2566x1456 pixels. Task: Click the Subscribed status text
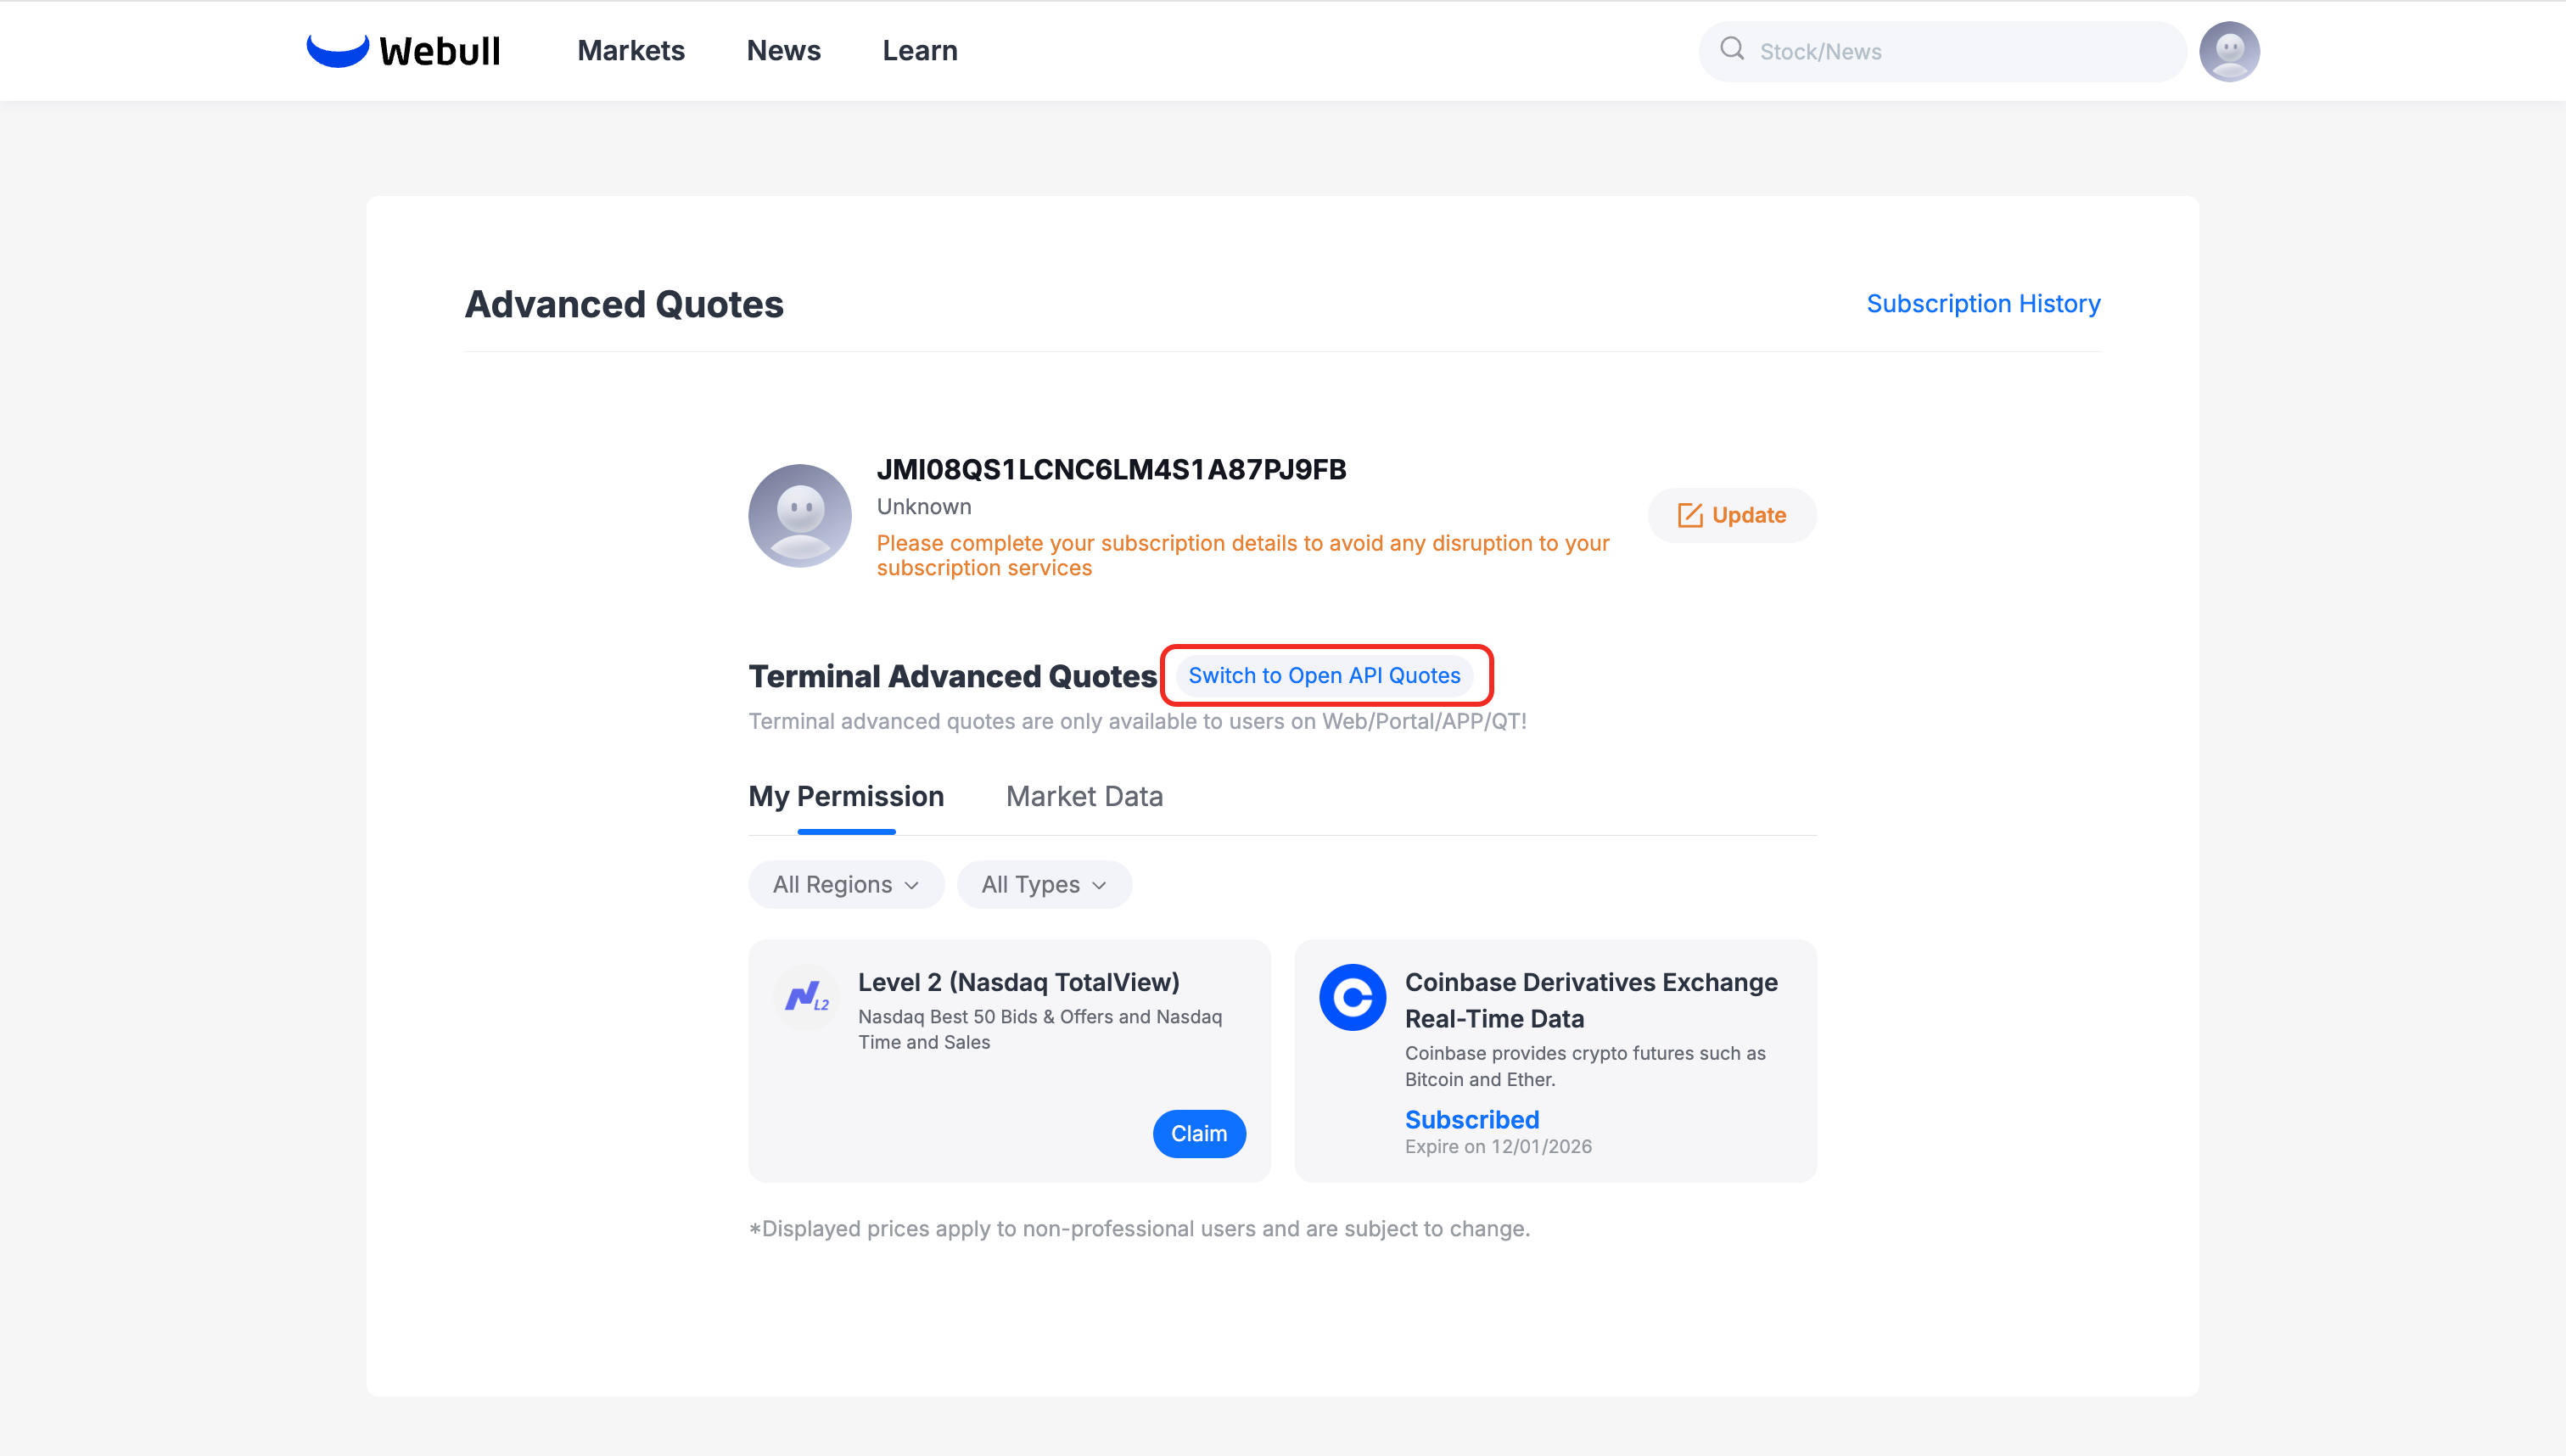1472,1119
